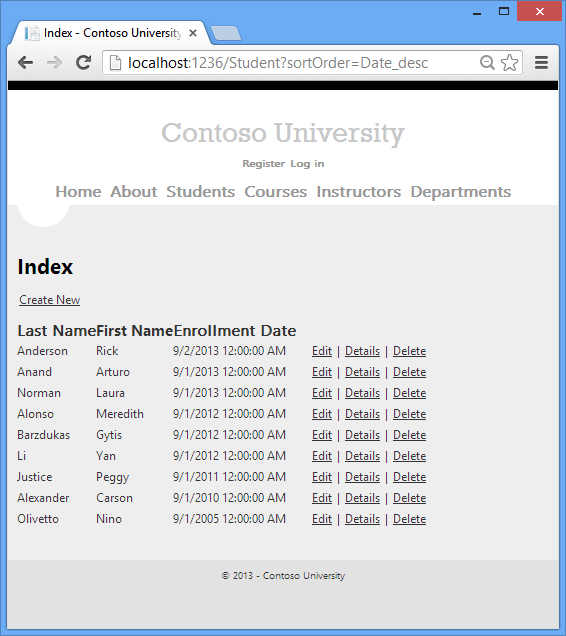Close the Index - Contoso University tab
This screenshot has height=636, width=566.
[x=193, y=33]
